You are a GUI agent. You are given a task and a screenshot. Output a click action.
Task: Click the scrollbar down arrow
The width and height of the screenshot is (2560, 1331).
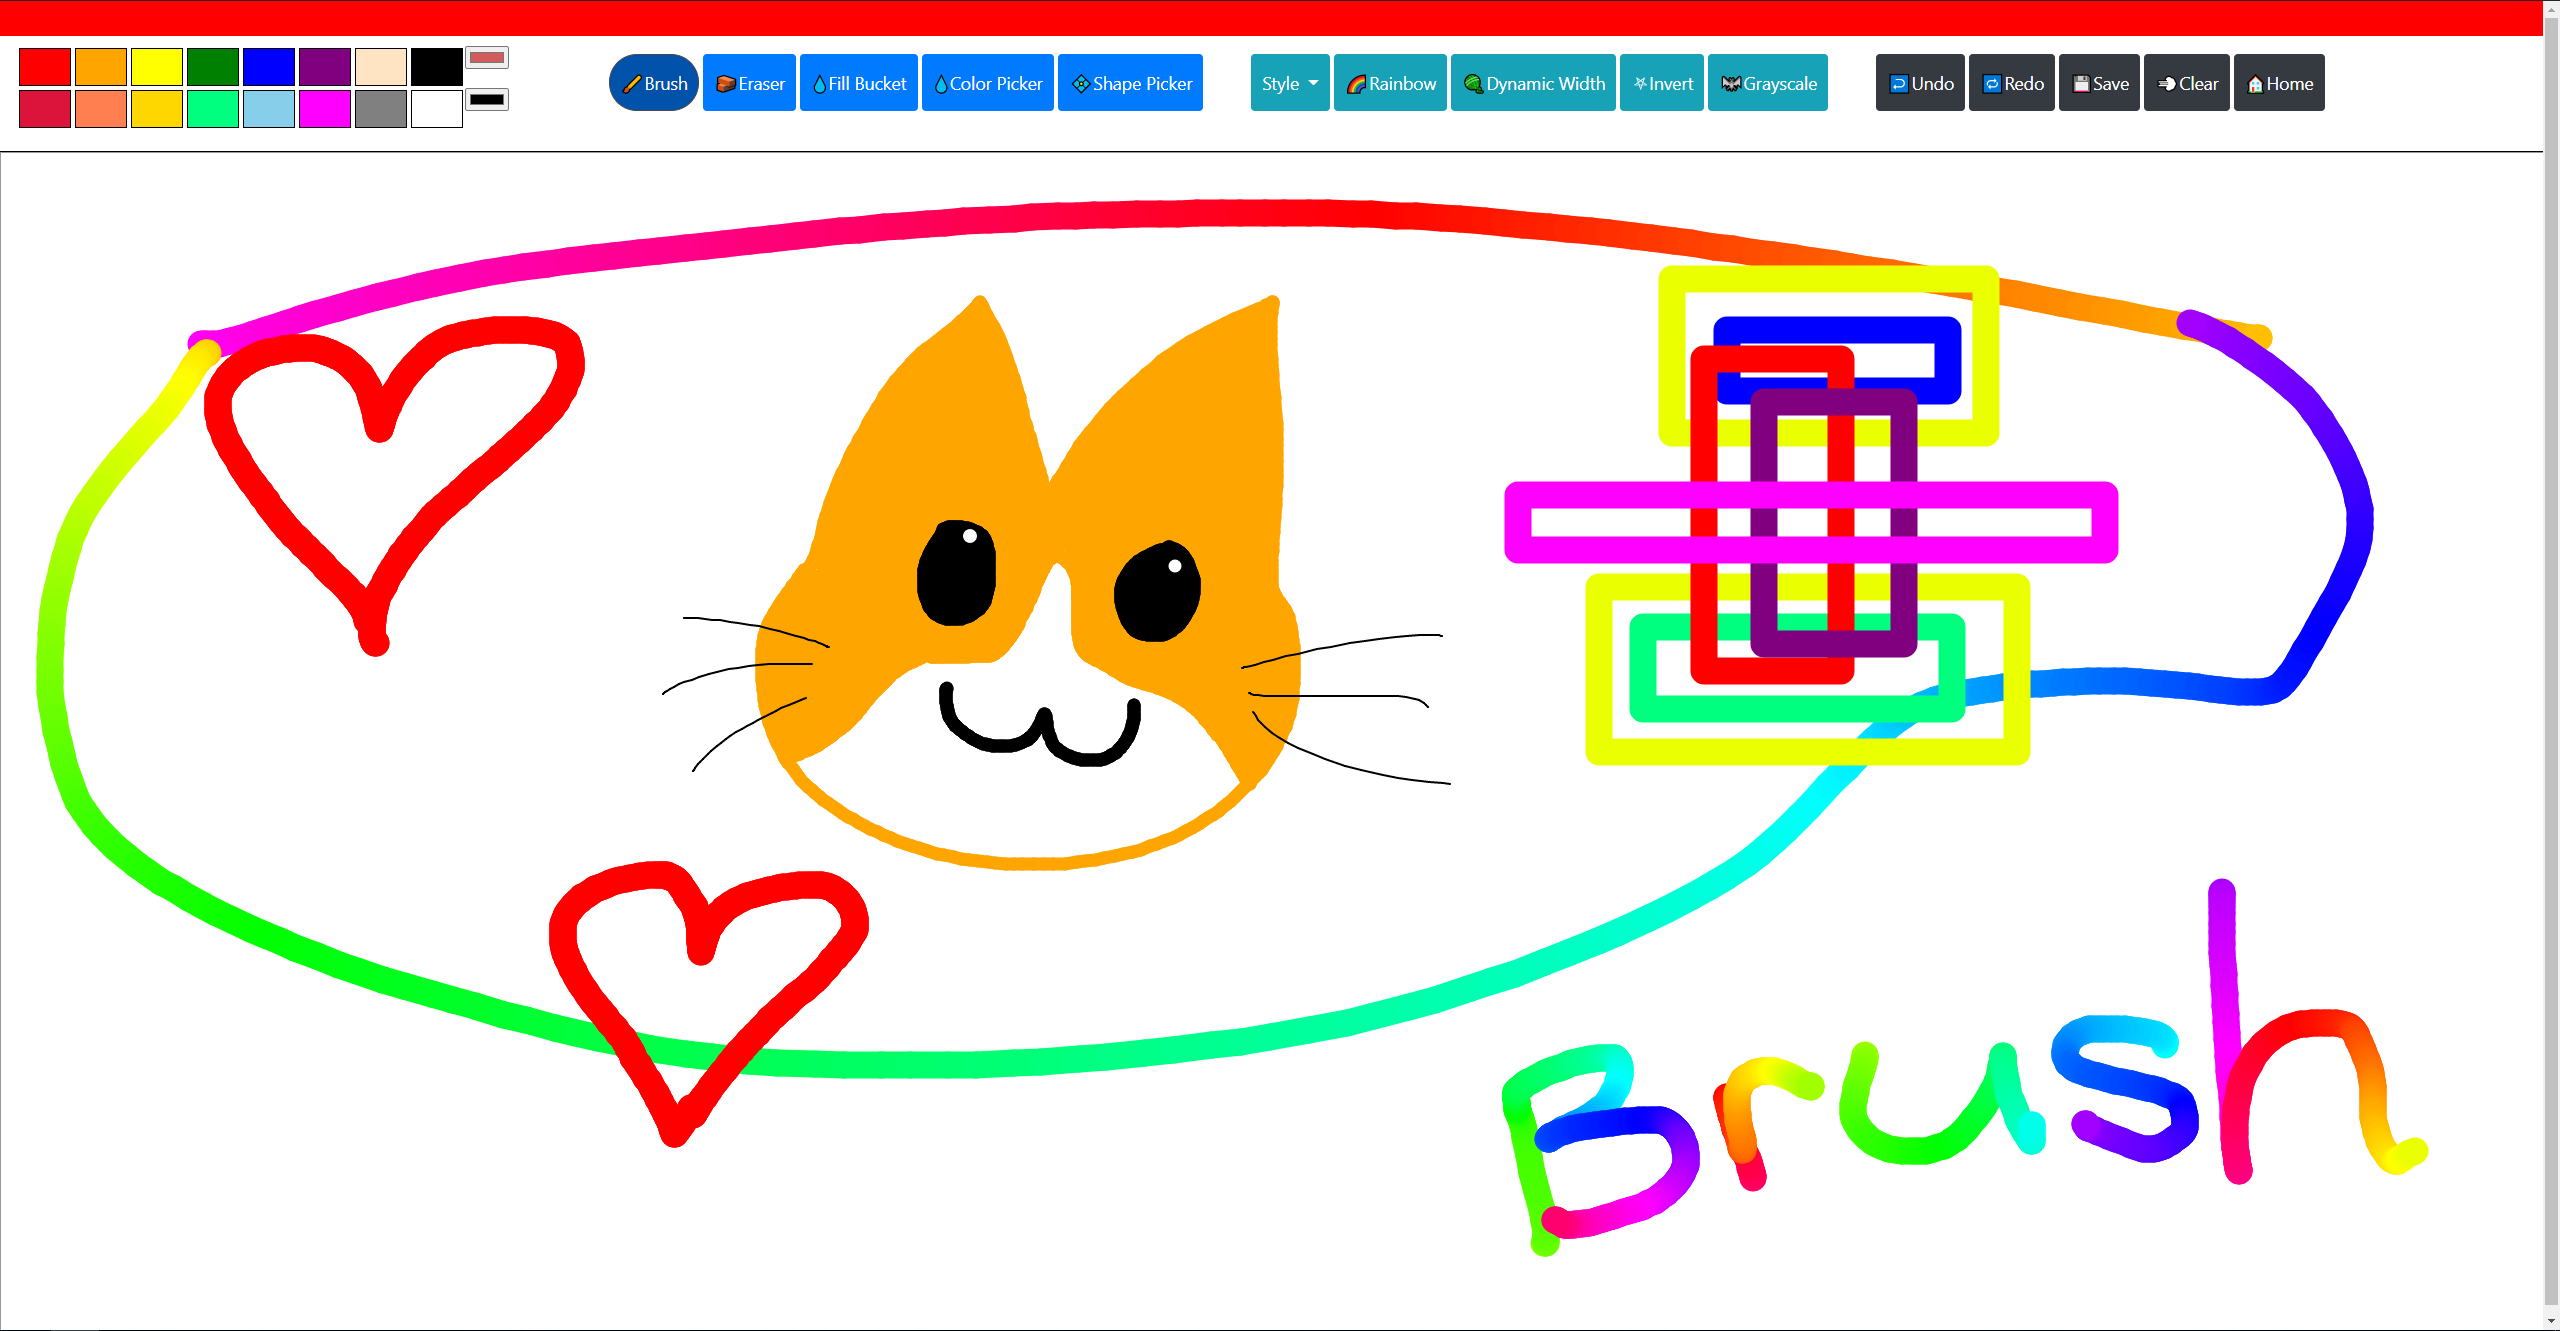point(2551,1321)
